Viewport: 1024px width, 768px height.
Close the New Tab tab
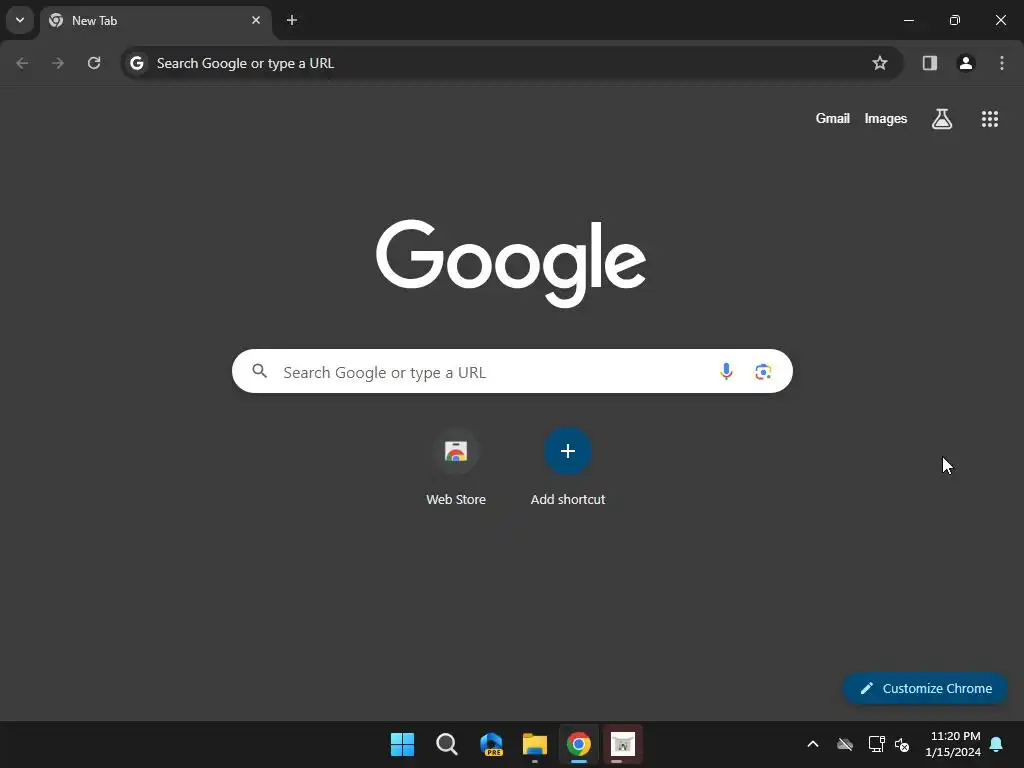point(256,20)
